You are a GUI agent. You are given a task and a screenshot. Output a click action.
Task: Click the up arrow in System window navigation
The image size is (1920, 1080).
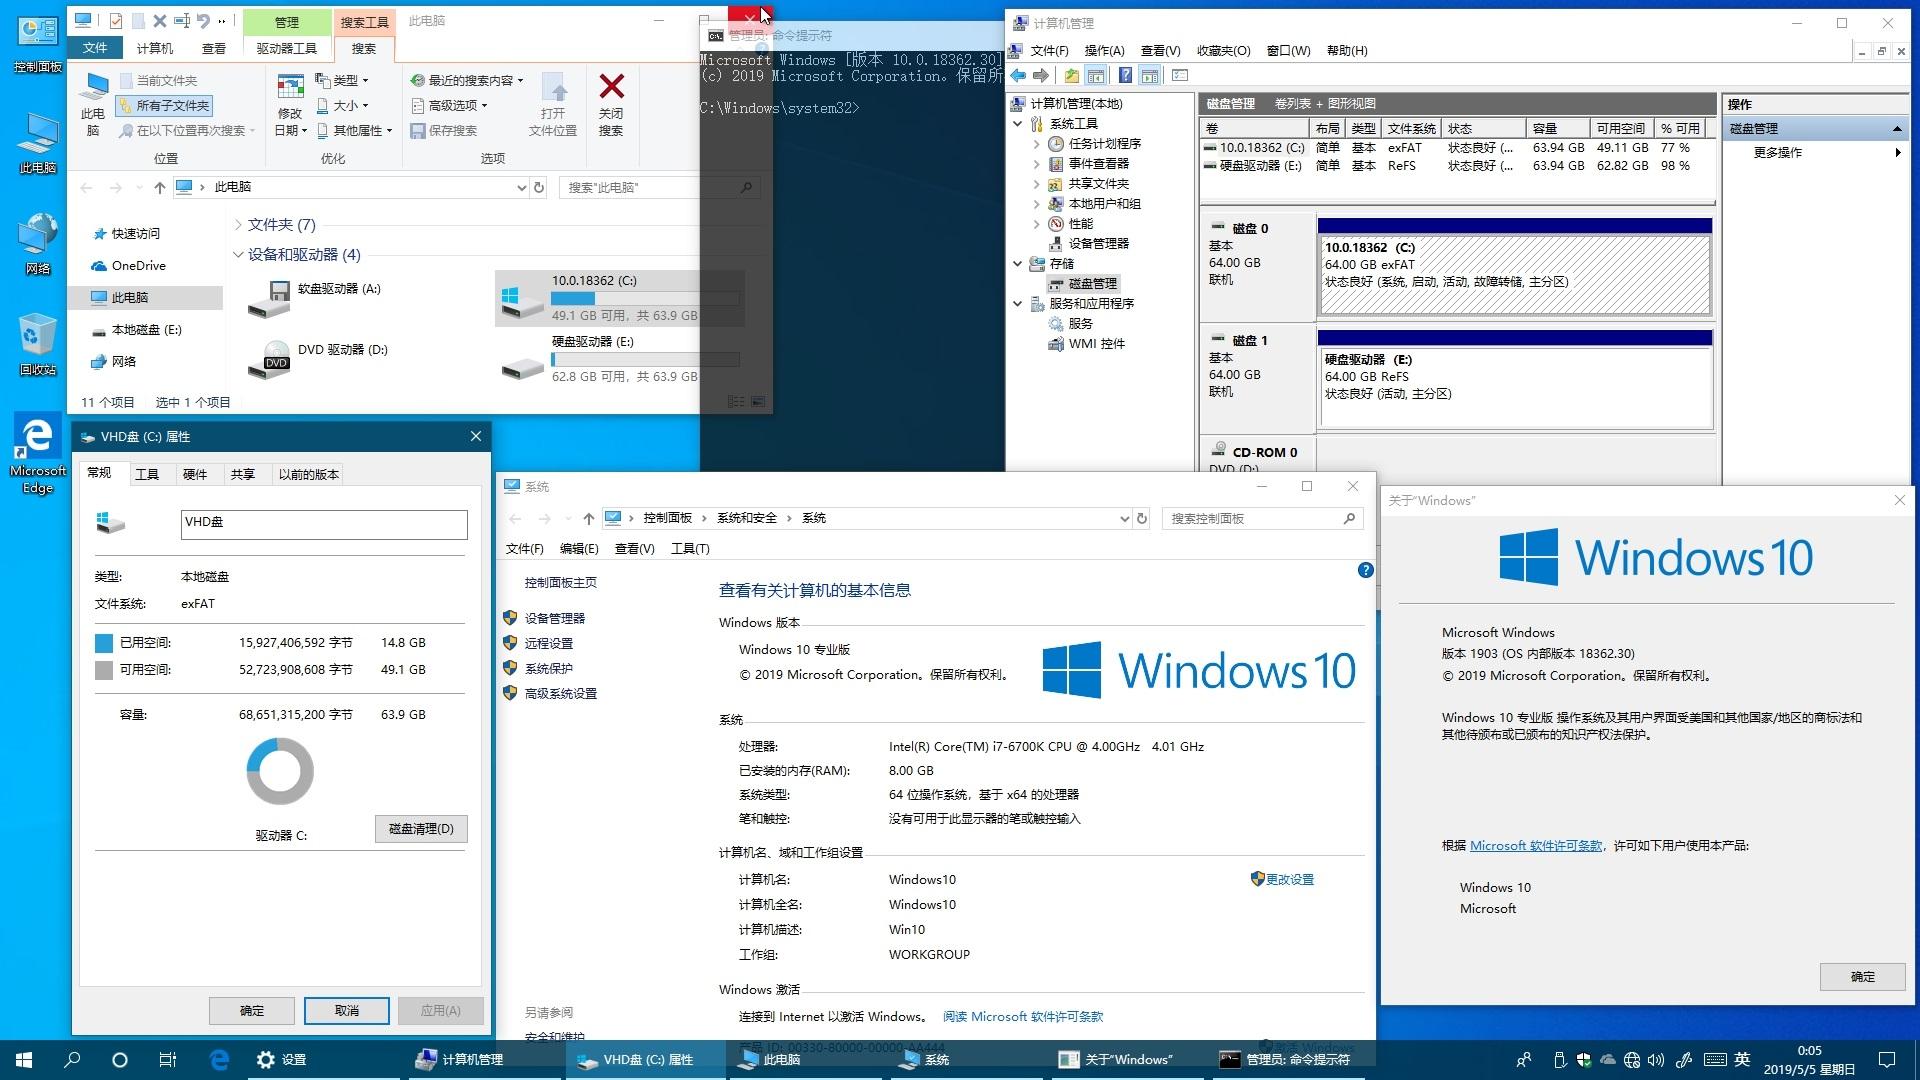588,518
